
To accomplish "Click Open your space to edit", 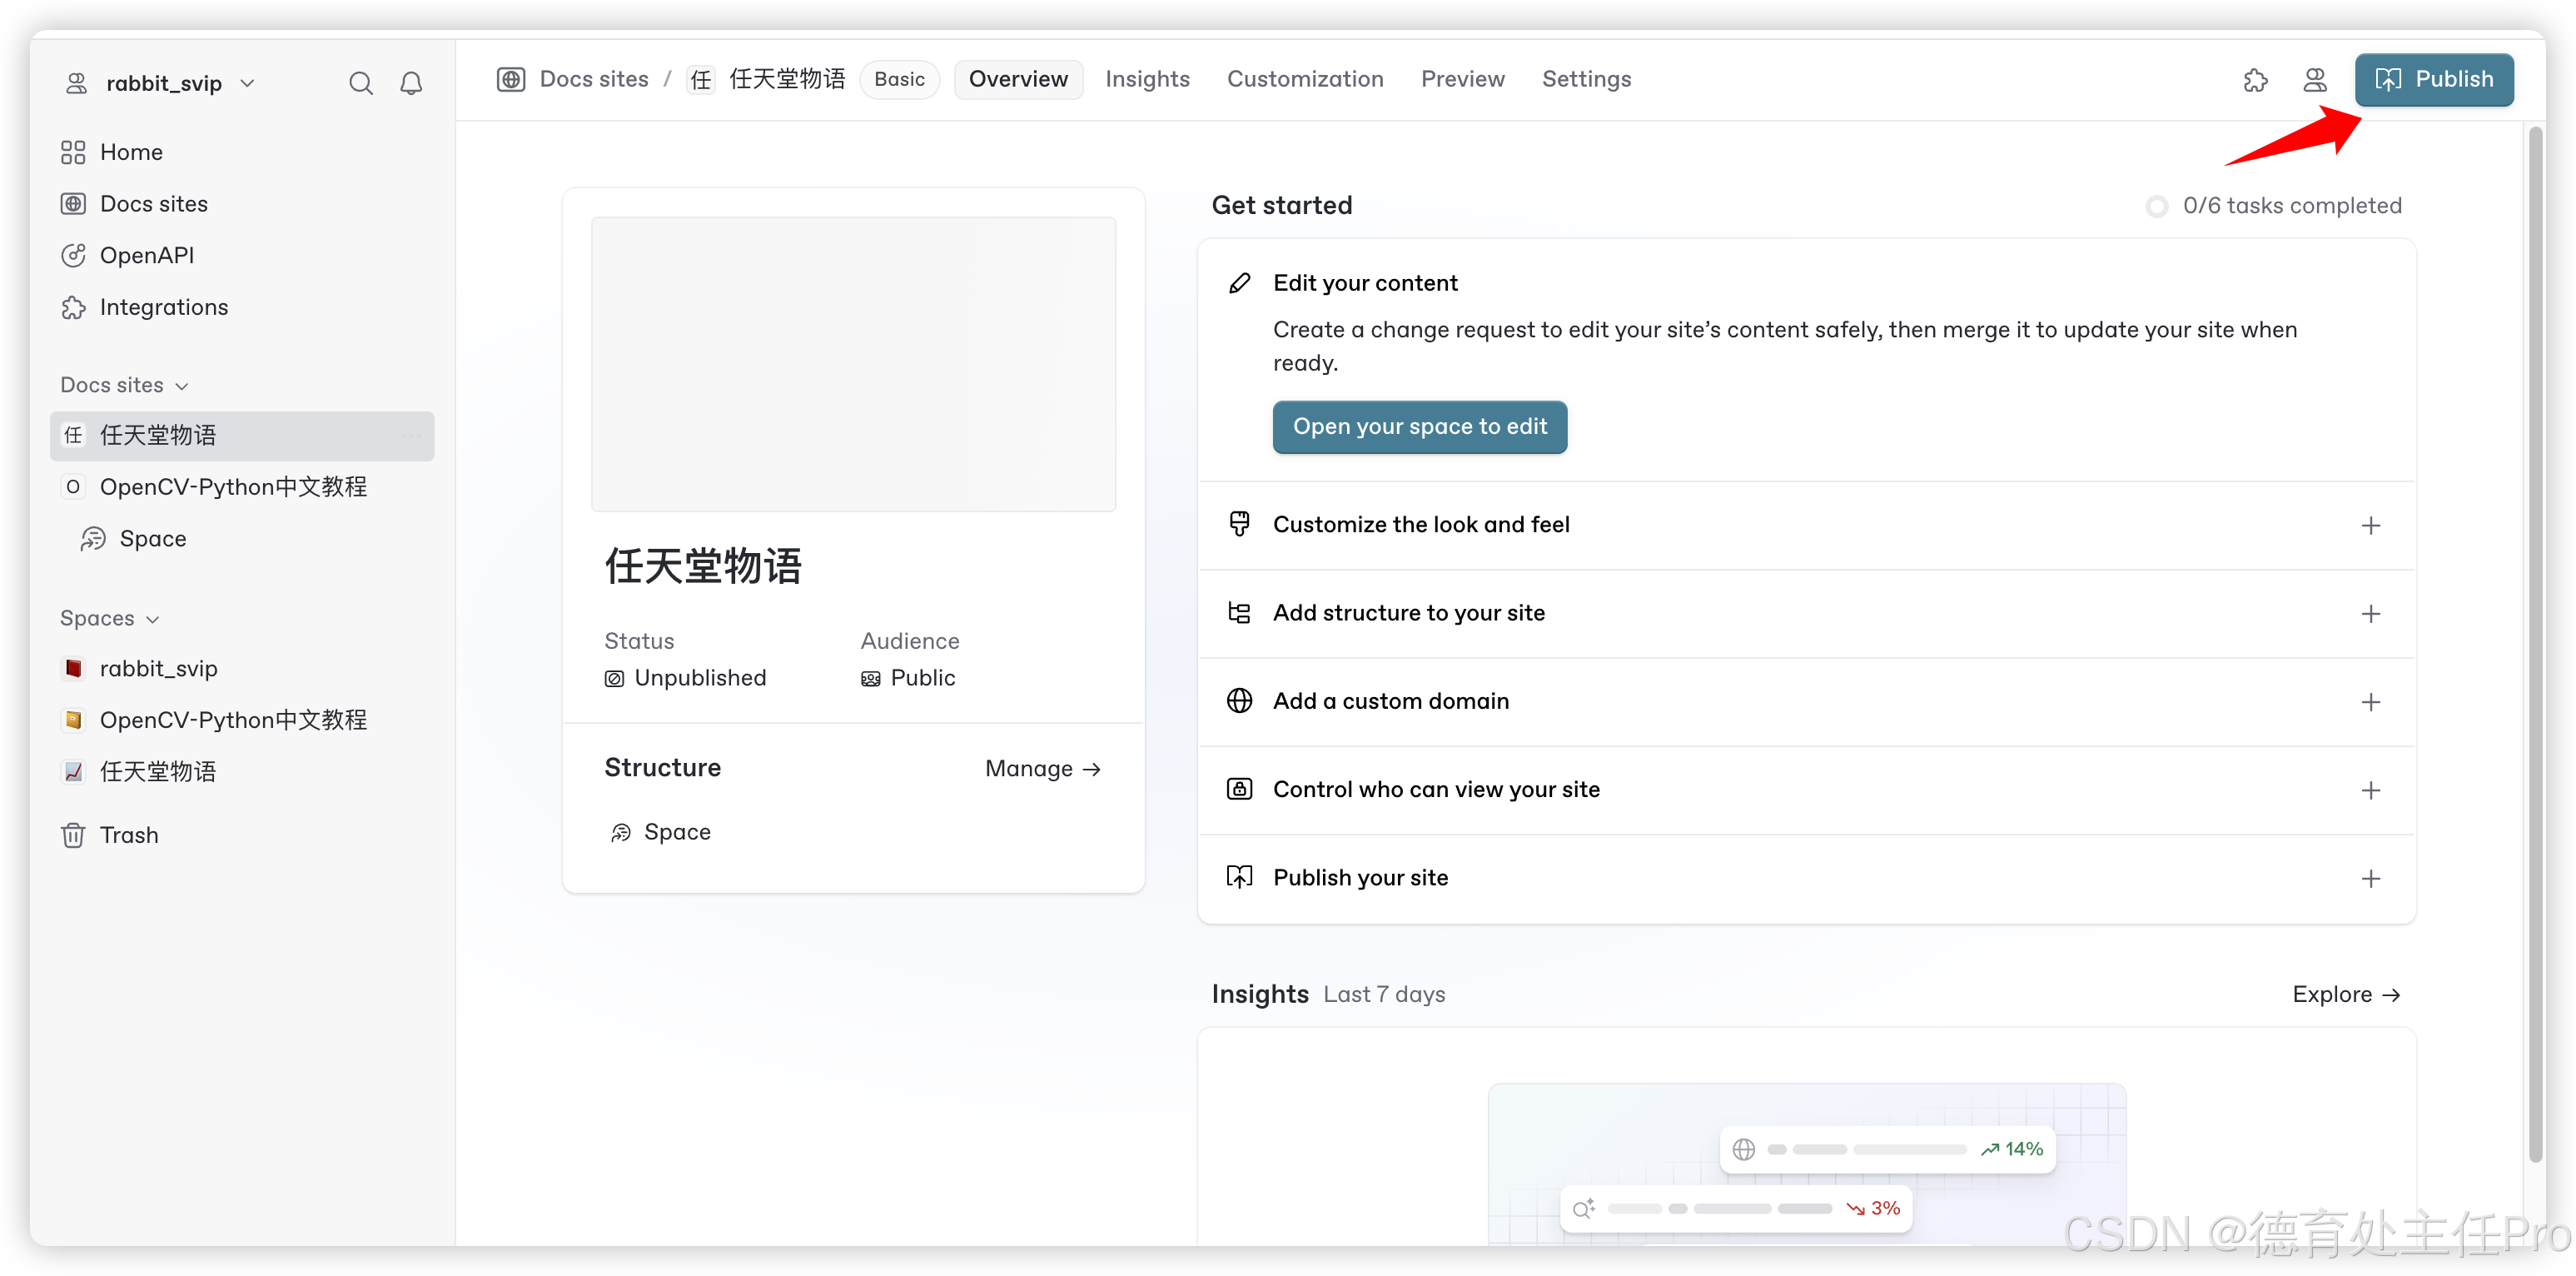I will 1419,427.
